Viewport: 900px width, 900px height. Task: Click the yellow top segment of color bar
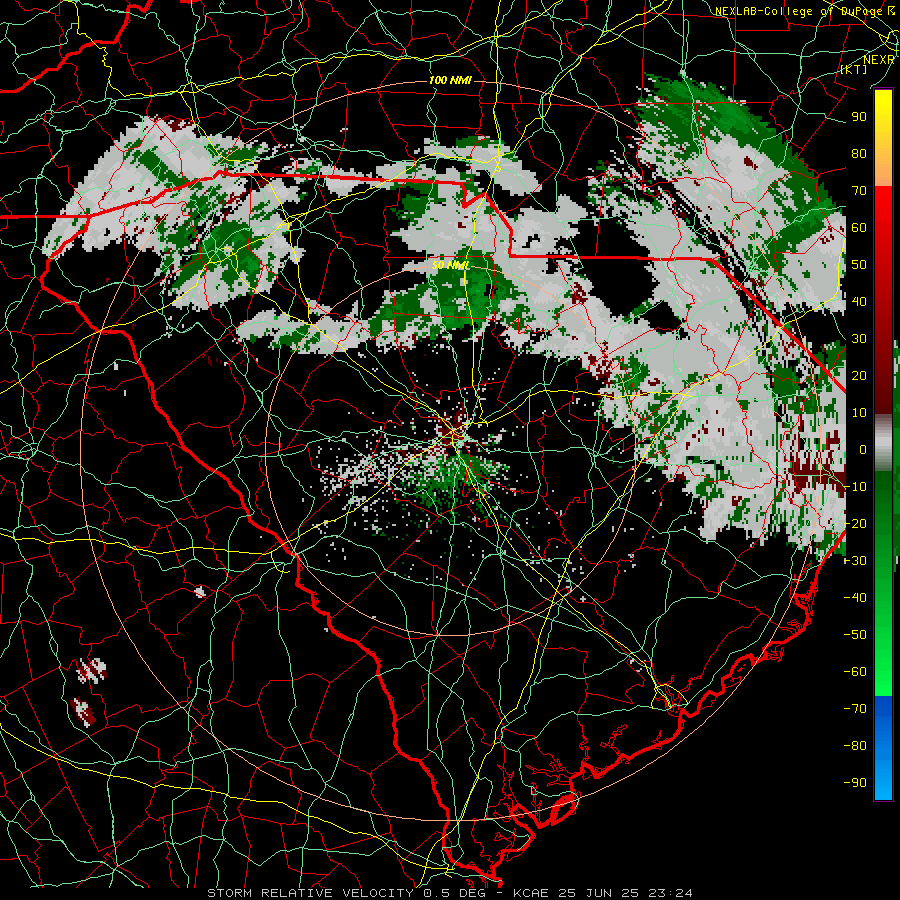pos(883,138)
